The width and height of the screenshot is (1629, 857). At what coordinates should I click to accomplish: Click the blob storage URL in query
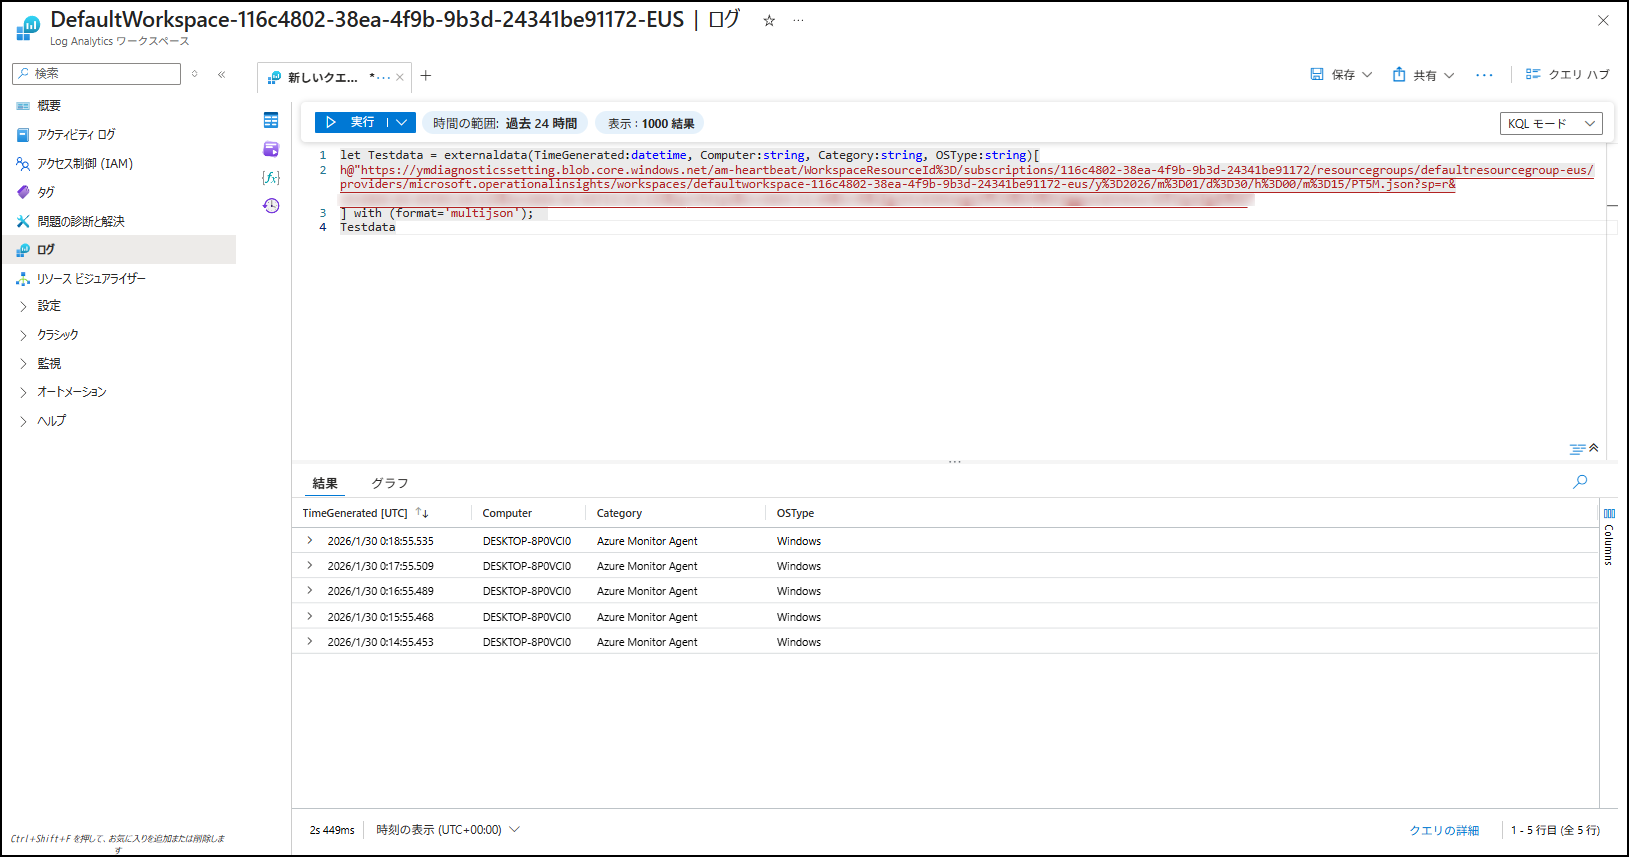coord(967,177)
